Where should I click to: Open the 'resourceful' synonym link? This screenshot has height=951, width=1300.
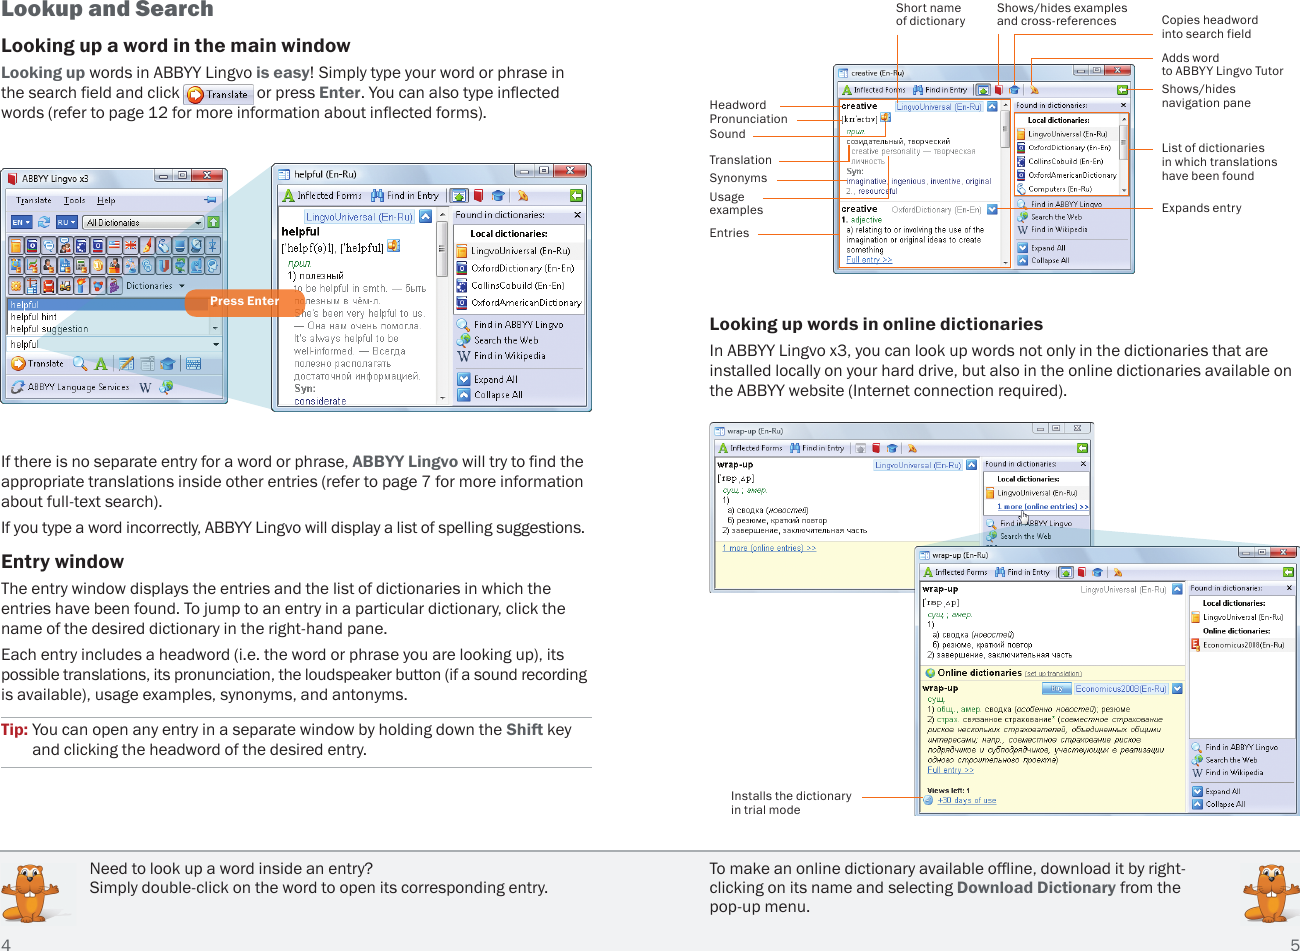[877, 191]
